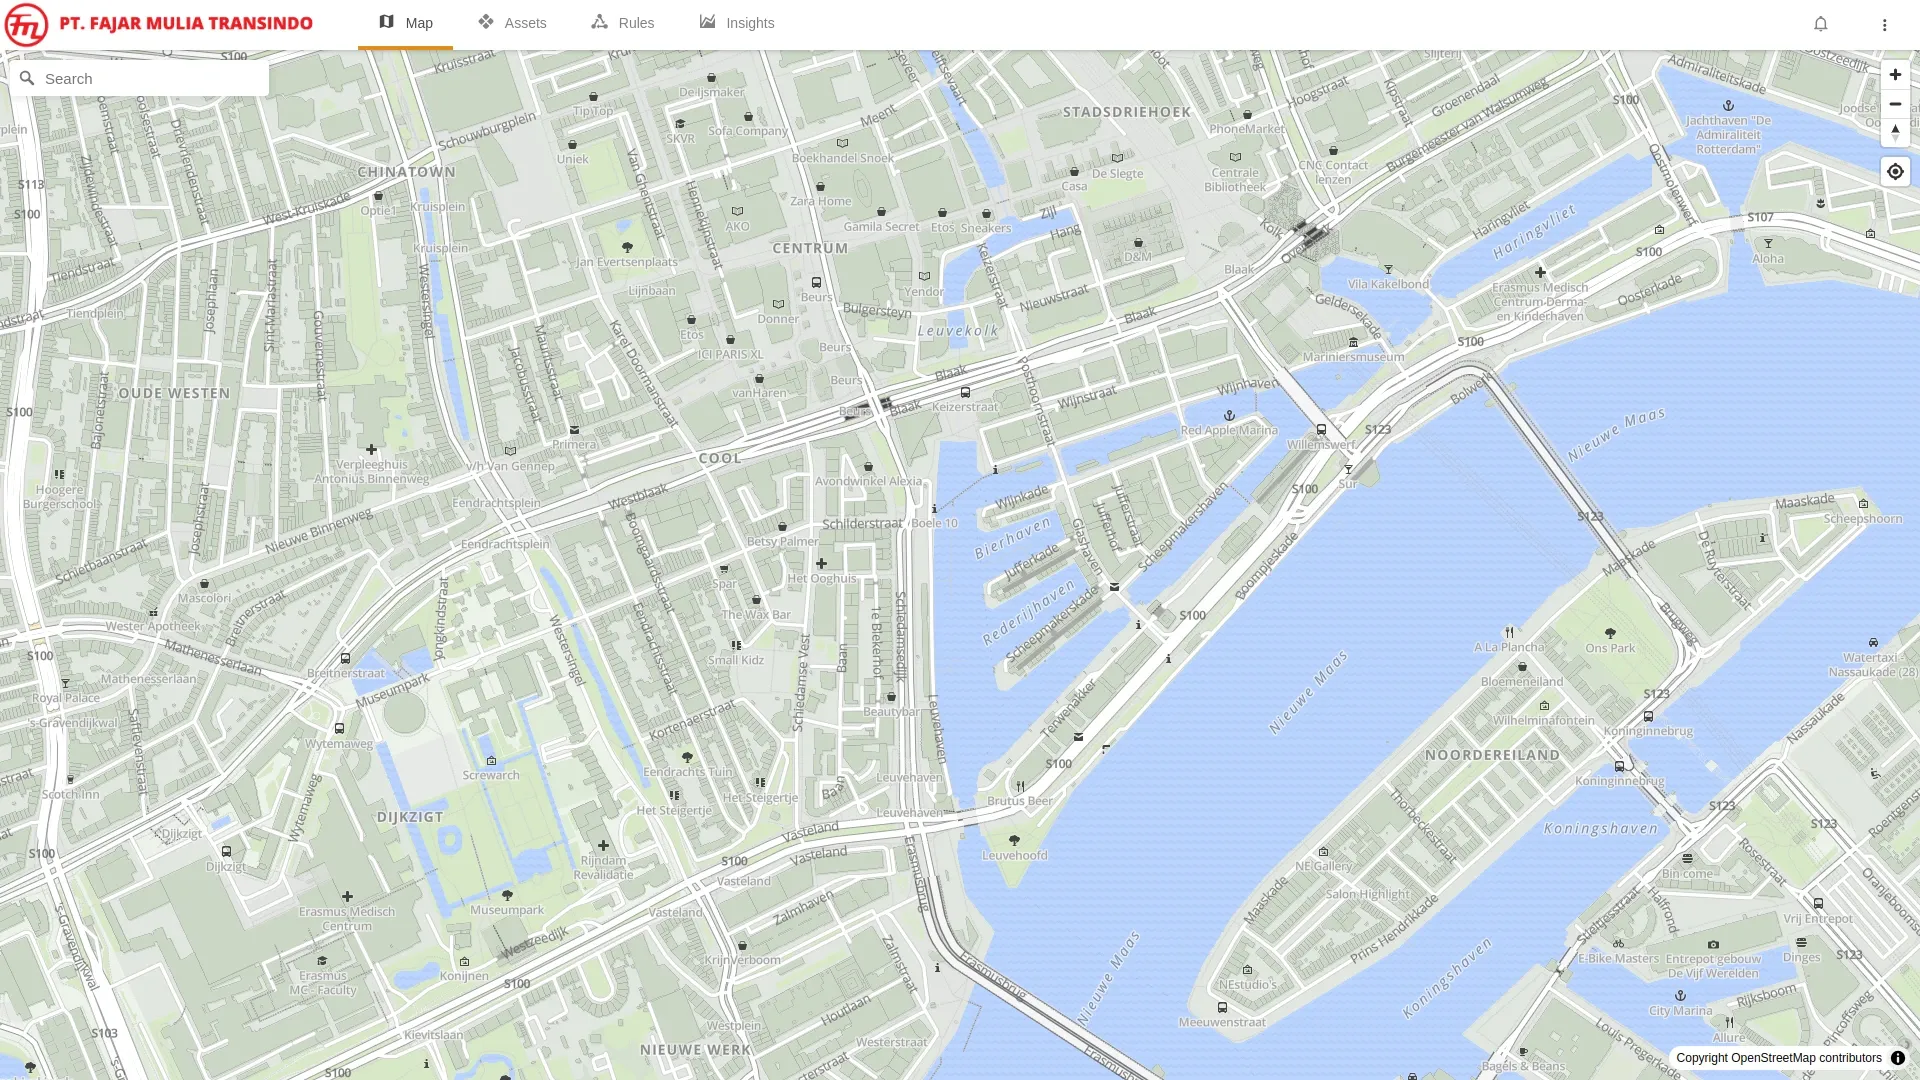
Task: Switch to the Map tab
Action: [x=405, y=23]
